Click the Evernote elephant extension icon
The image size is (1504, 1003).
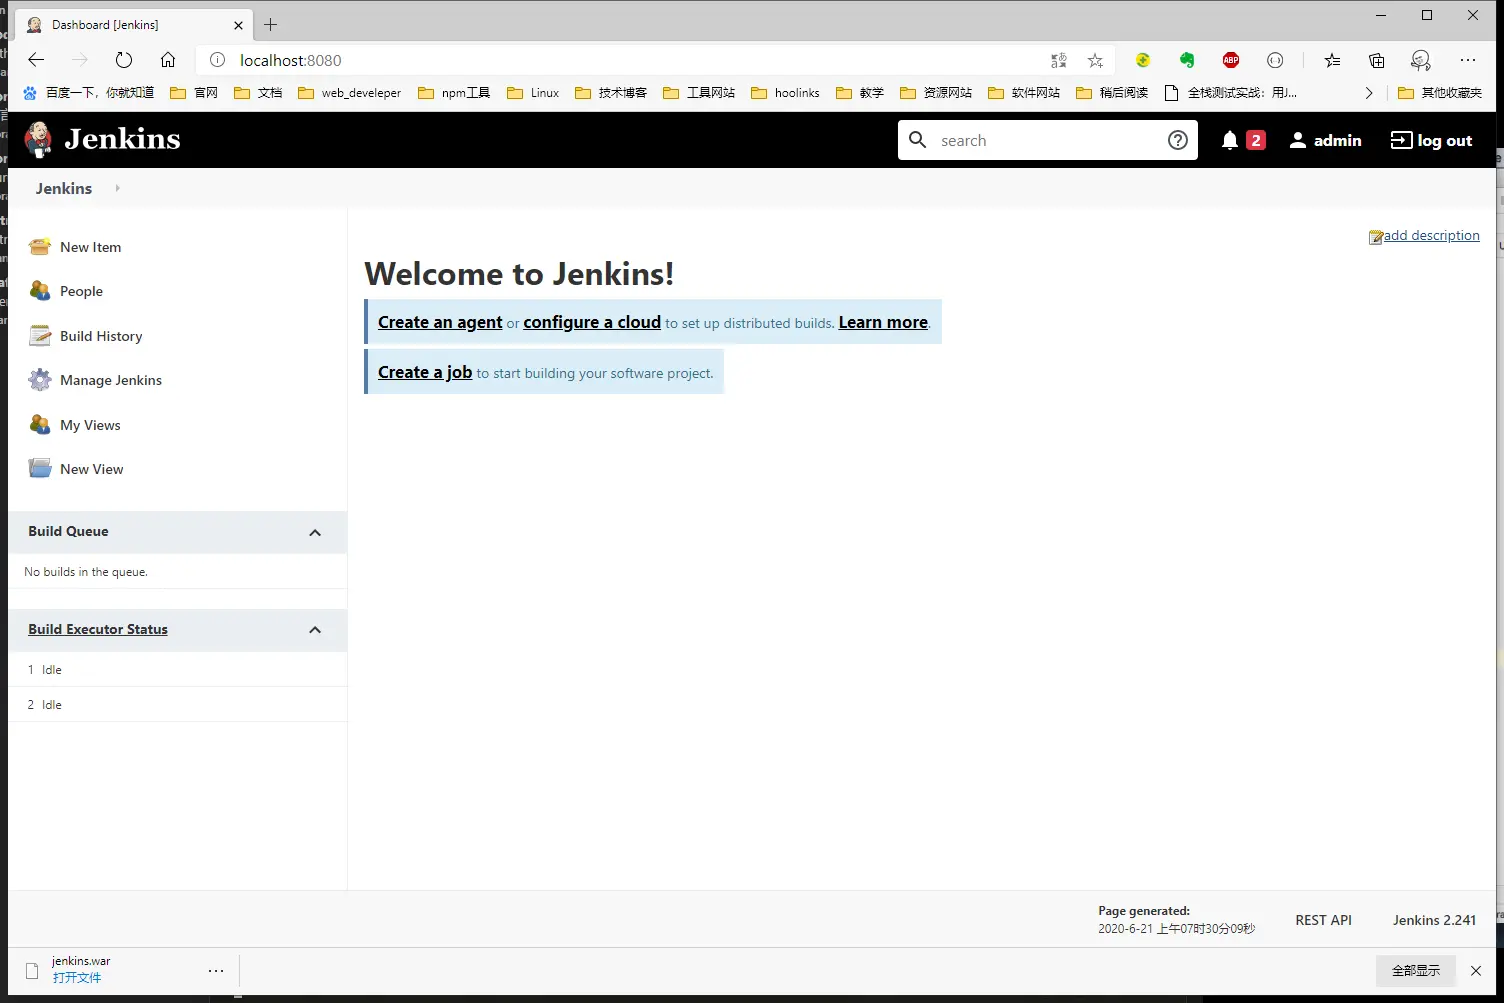coord(1187,60)
